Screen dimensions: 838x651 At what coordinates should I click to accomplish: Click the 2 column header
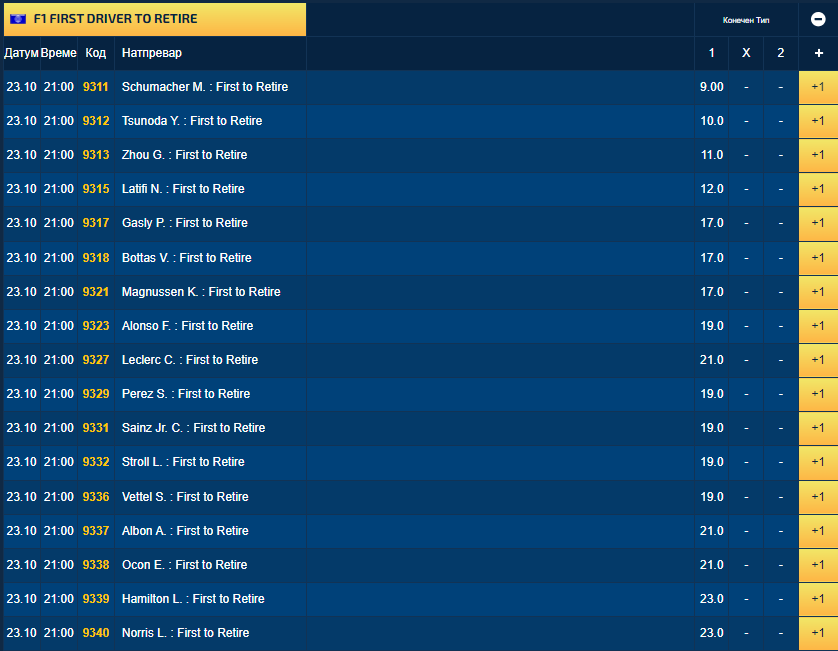click(x=781, y=53)
